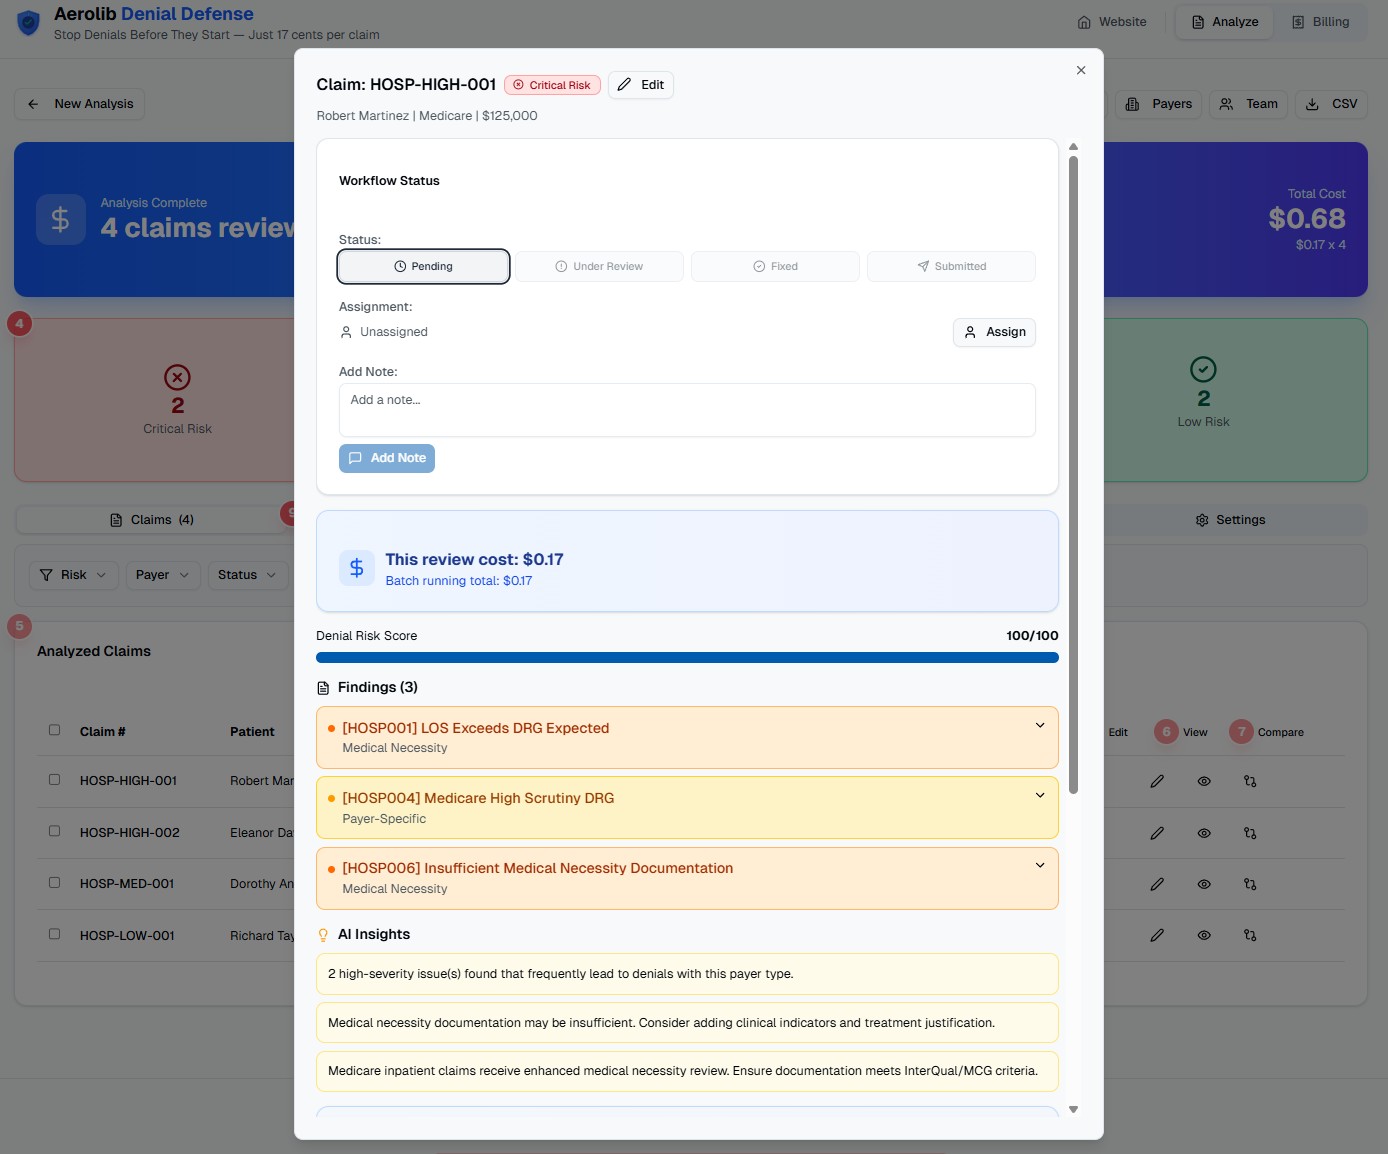The height and width of the screenshot is (1154, 1388).
Task: Check the HOSP-MED-001 row checkbox
Action: (x=54, y=882)
